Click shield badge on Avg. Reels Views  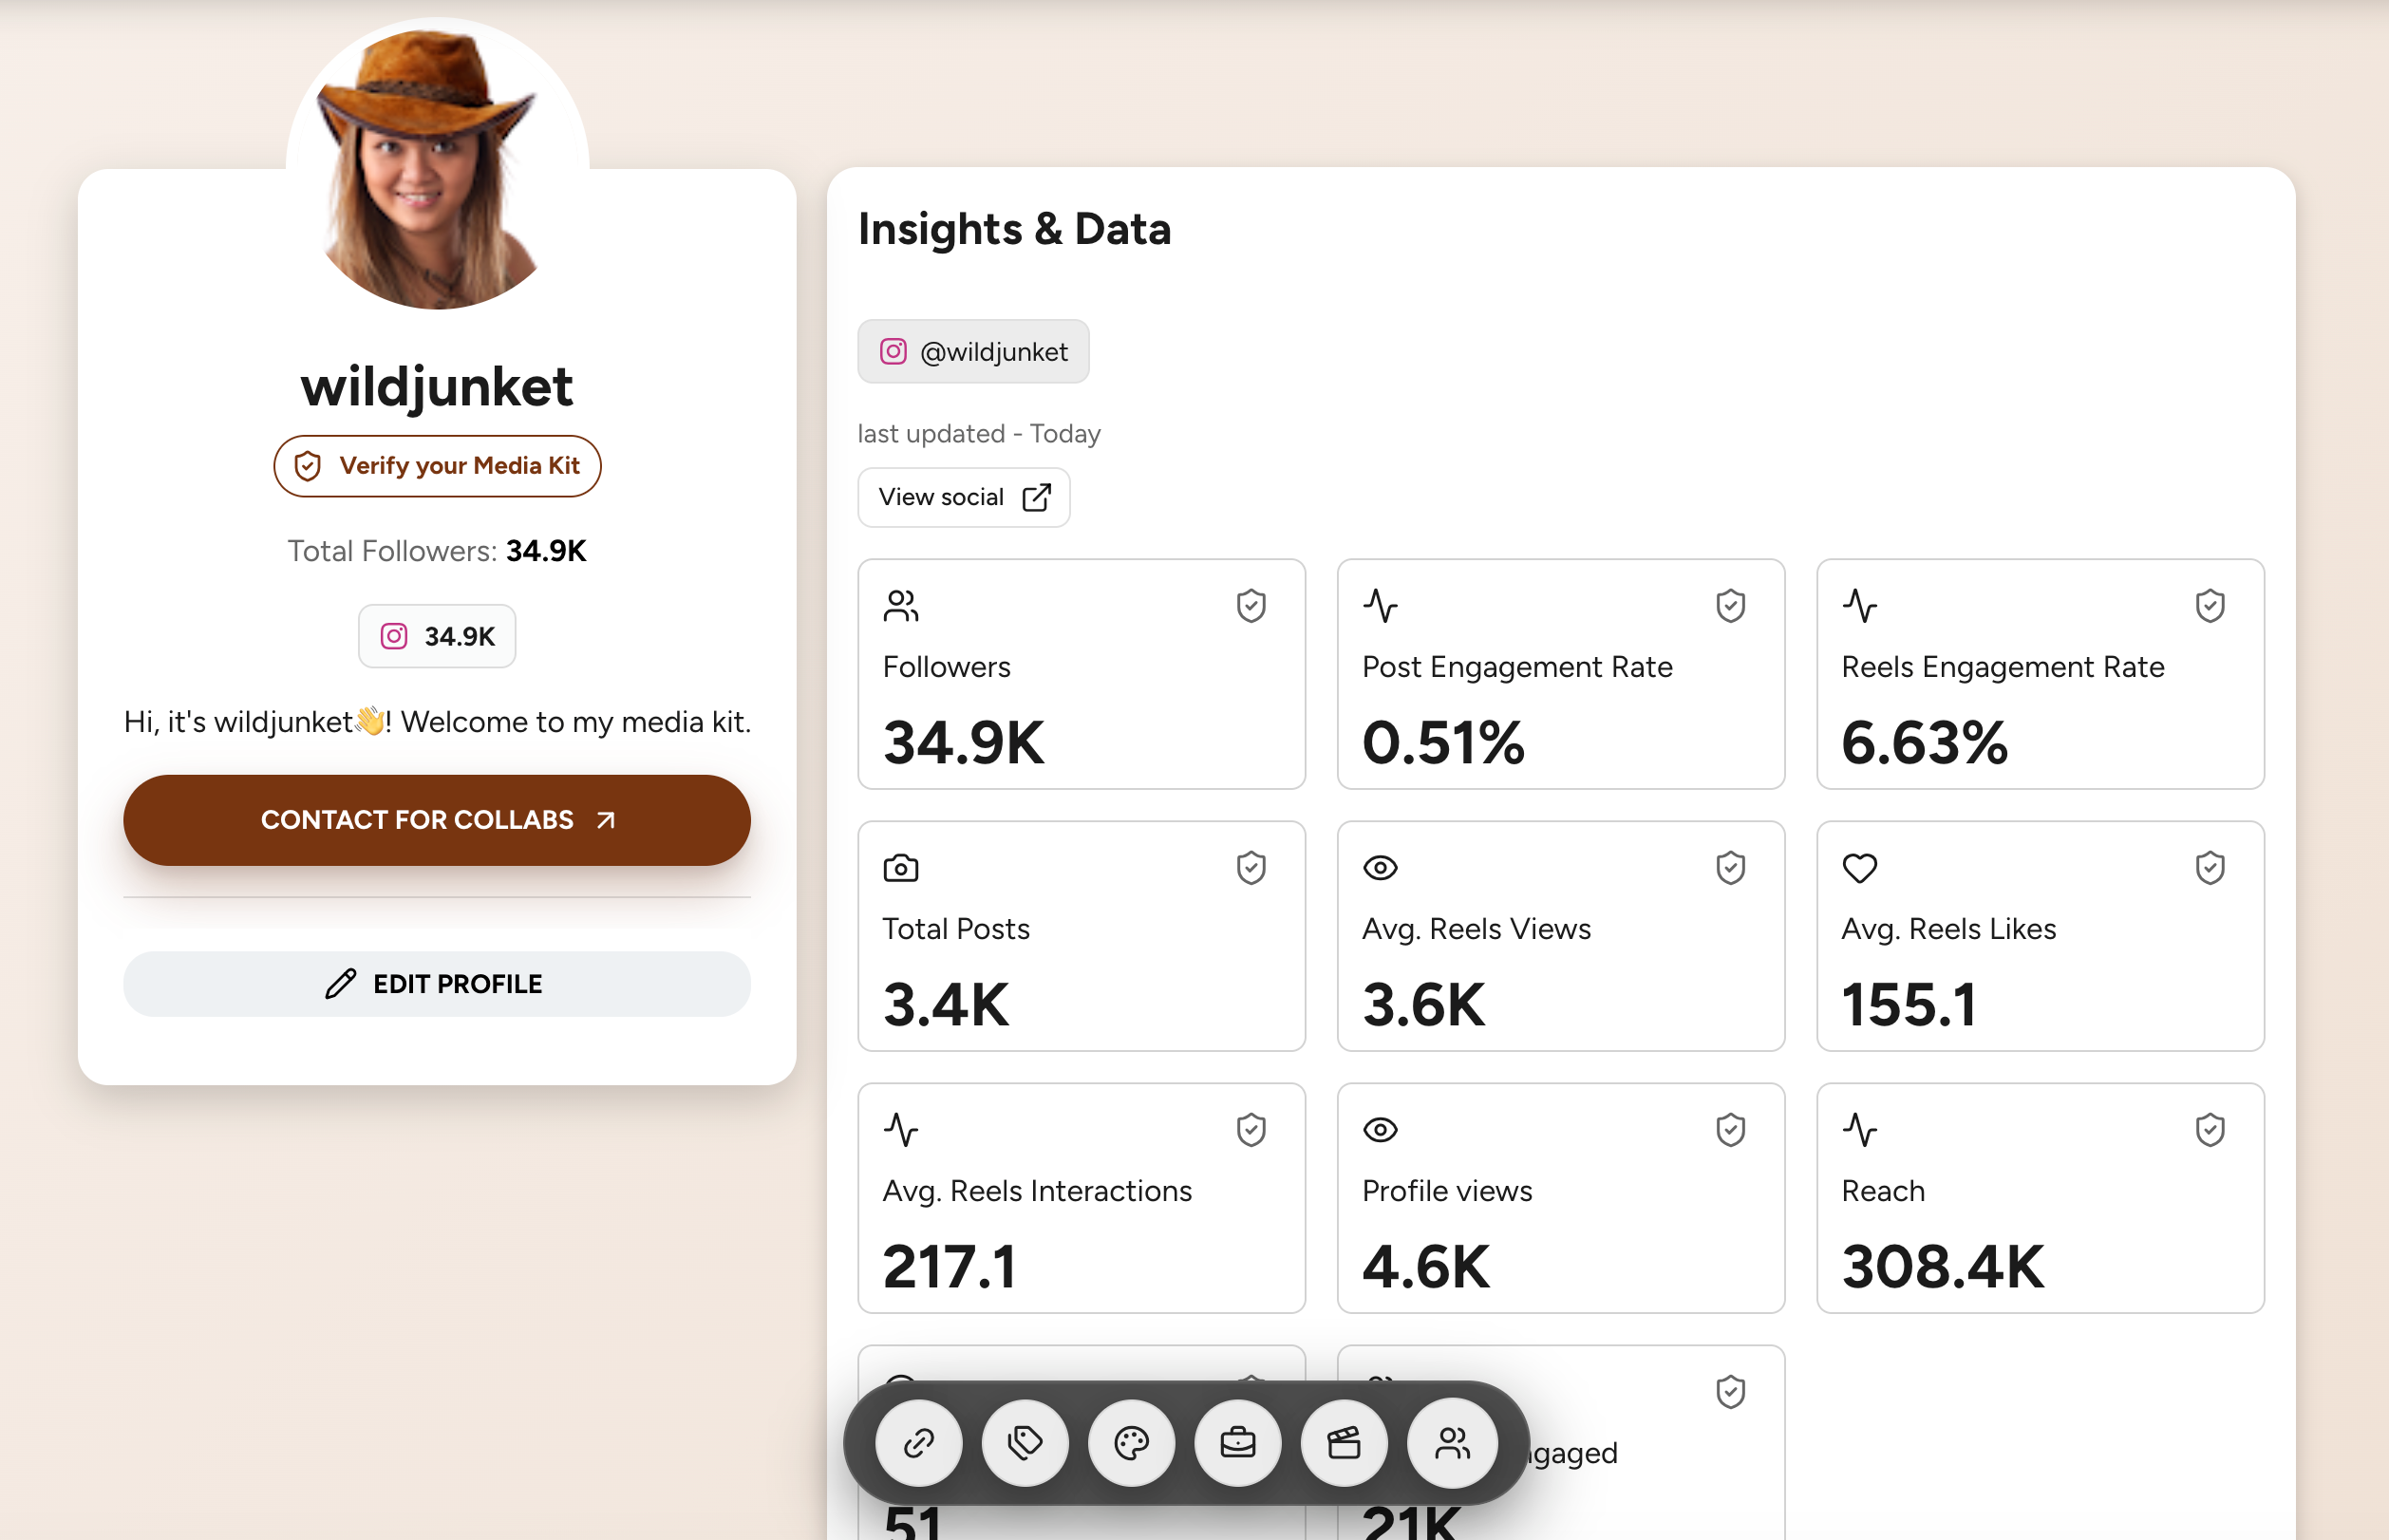1730,867
